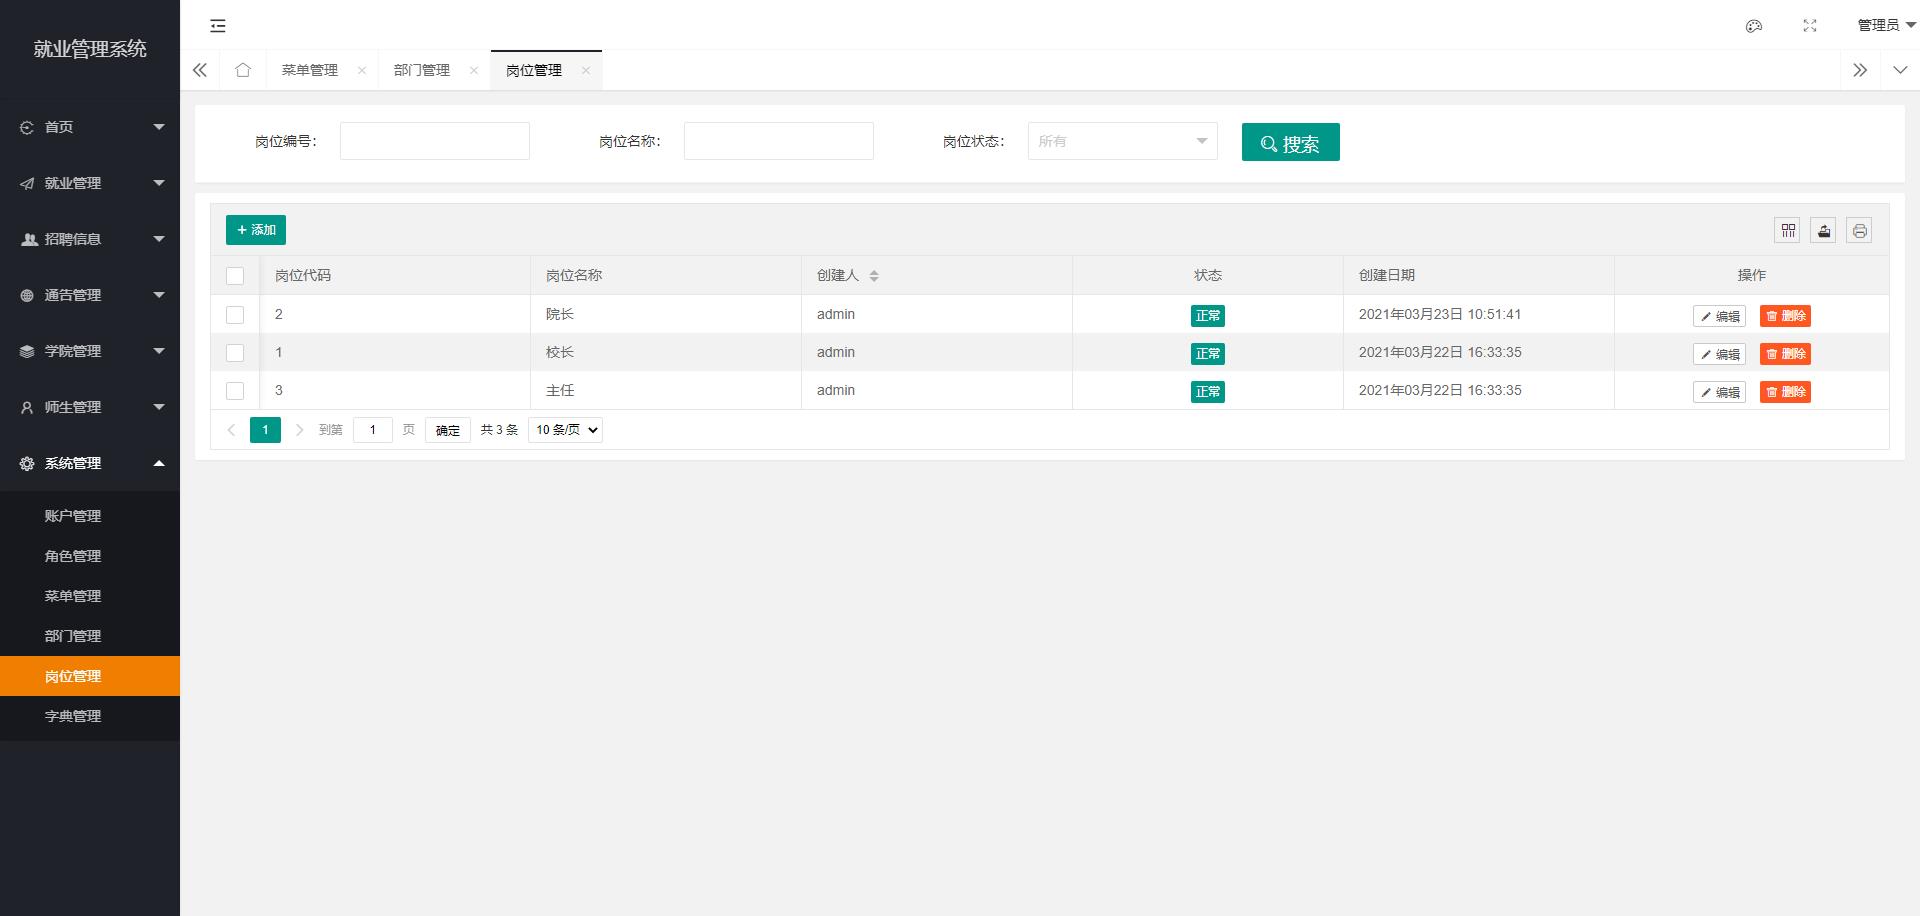Expand the 招聘信息 menu arrow
The height and width of the screenshot is (916, 1920).
point(159,239)
